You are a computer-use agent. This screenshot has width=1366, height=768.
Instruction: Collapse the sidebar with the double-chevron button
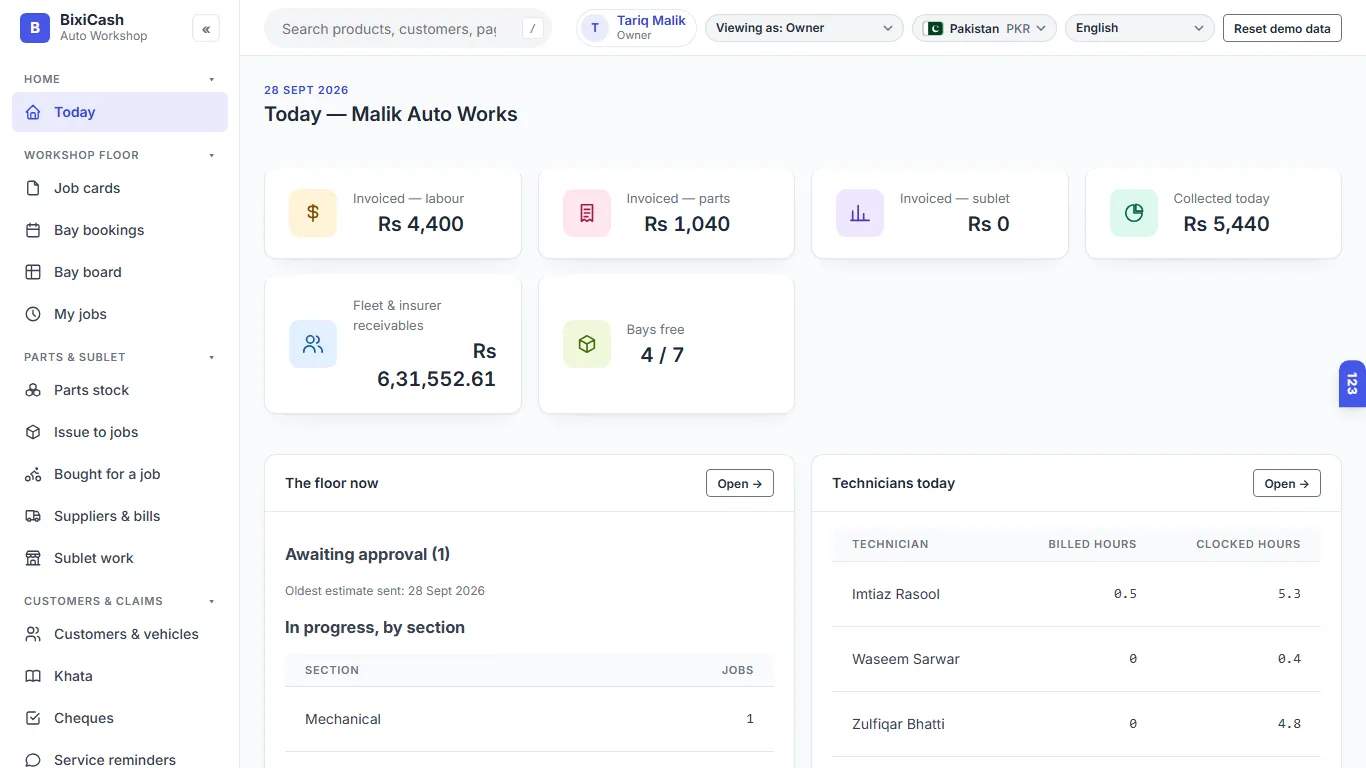tap(206, 29)
